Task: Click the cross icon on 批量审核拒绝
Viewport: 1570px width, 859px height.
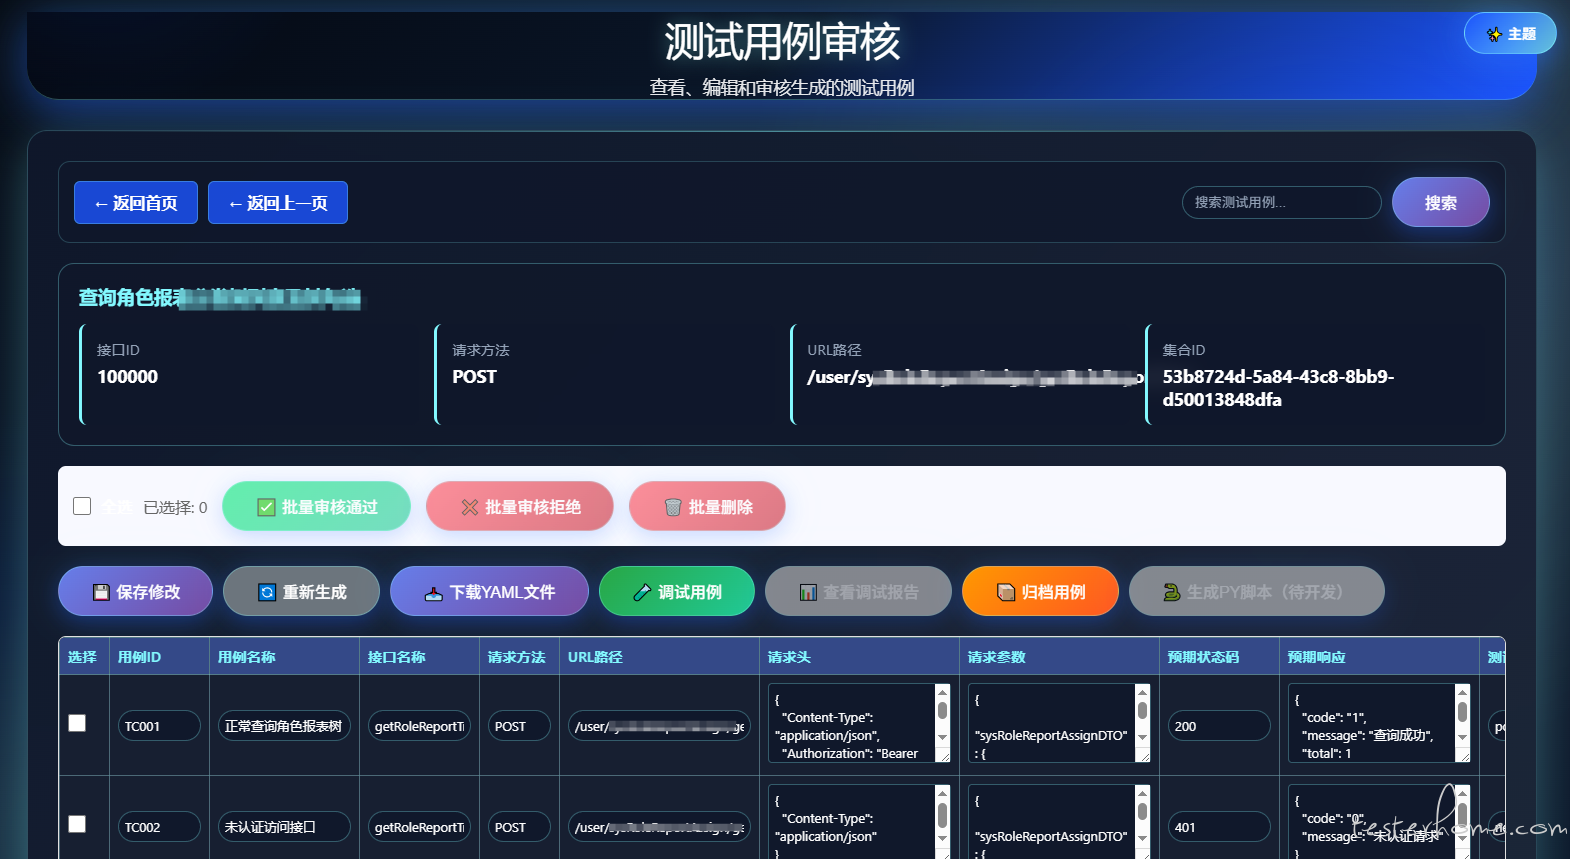Action: pyautogui.click(x=469, y=507)
